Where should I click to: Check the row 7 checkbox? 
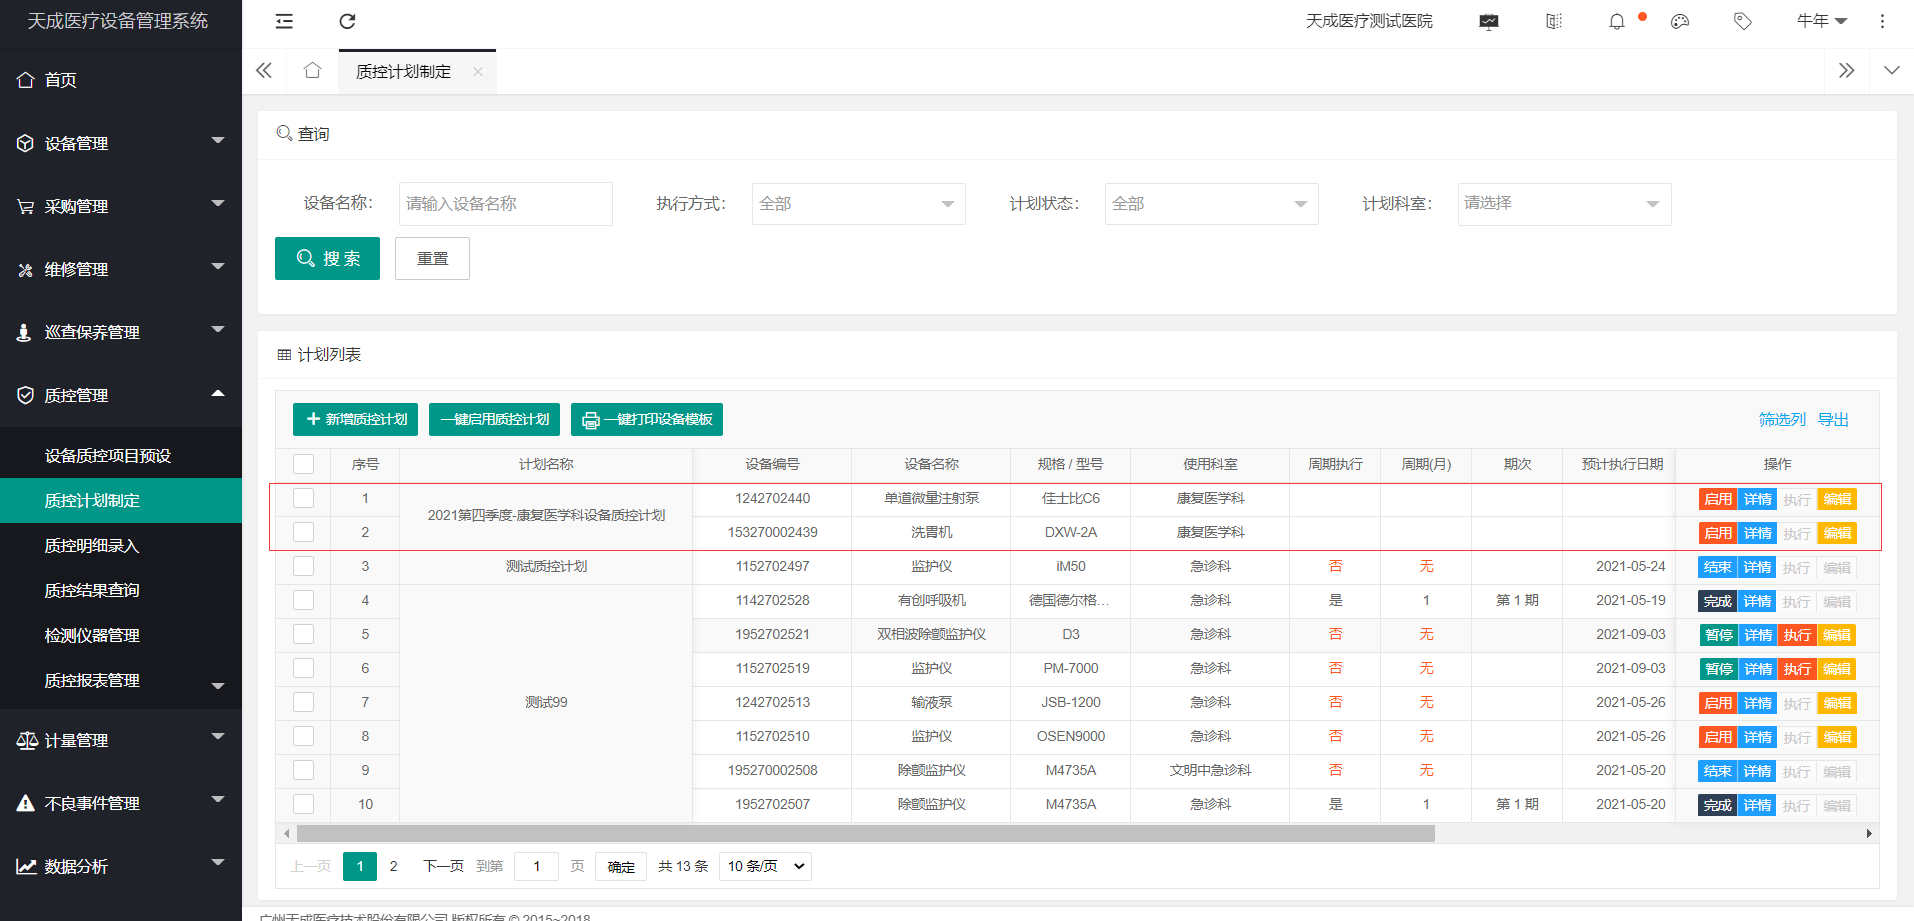(x=304, y=702)
